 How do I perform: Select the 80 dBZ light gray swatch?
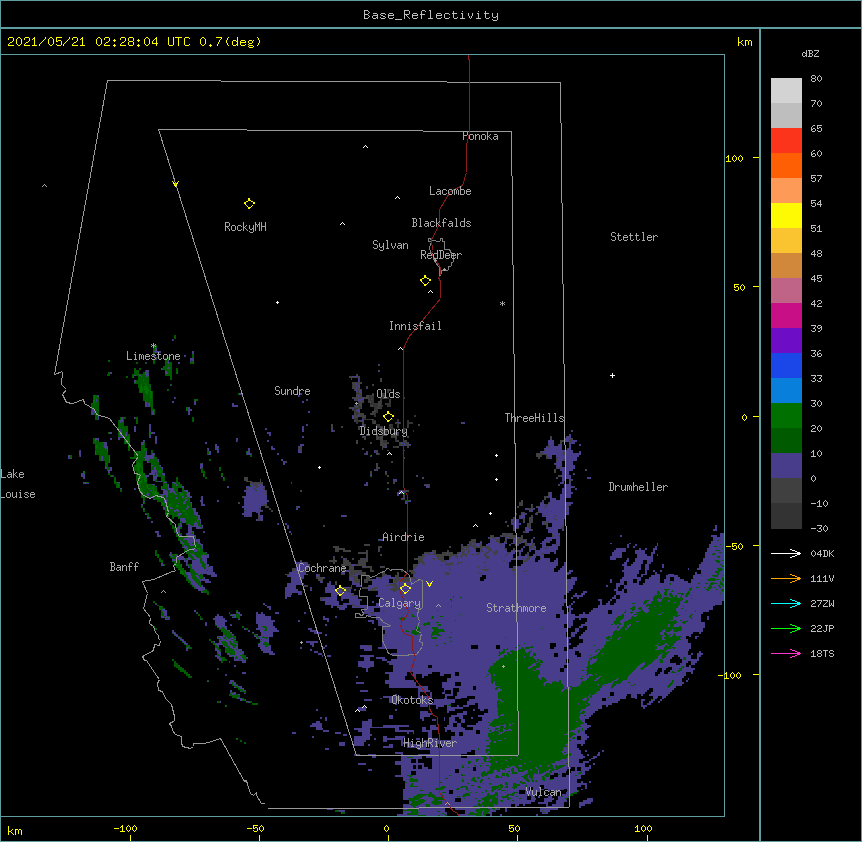pyautogui.click(x=786, y=90)
